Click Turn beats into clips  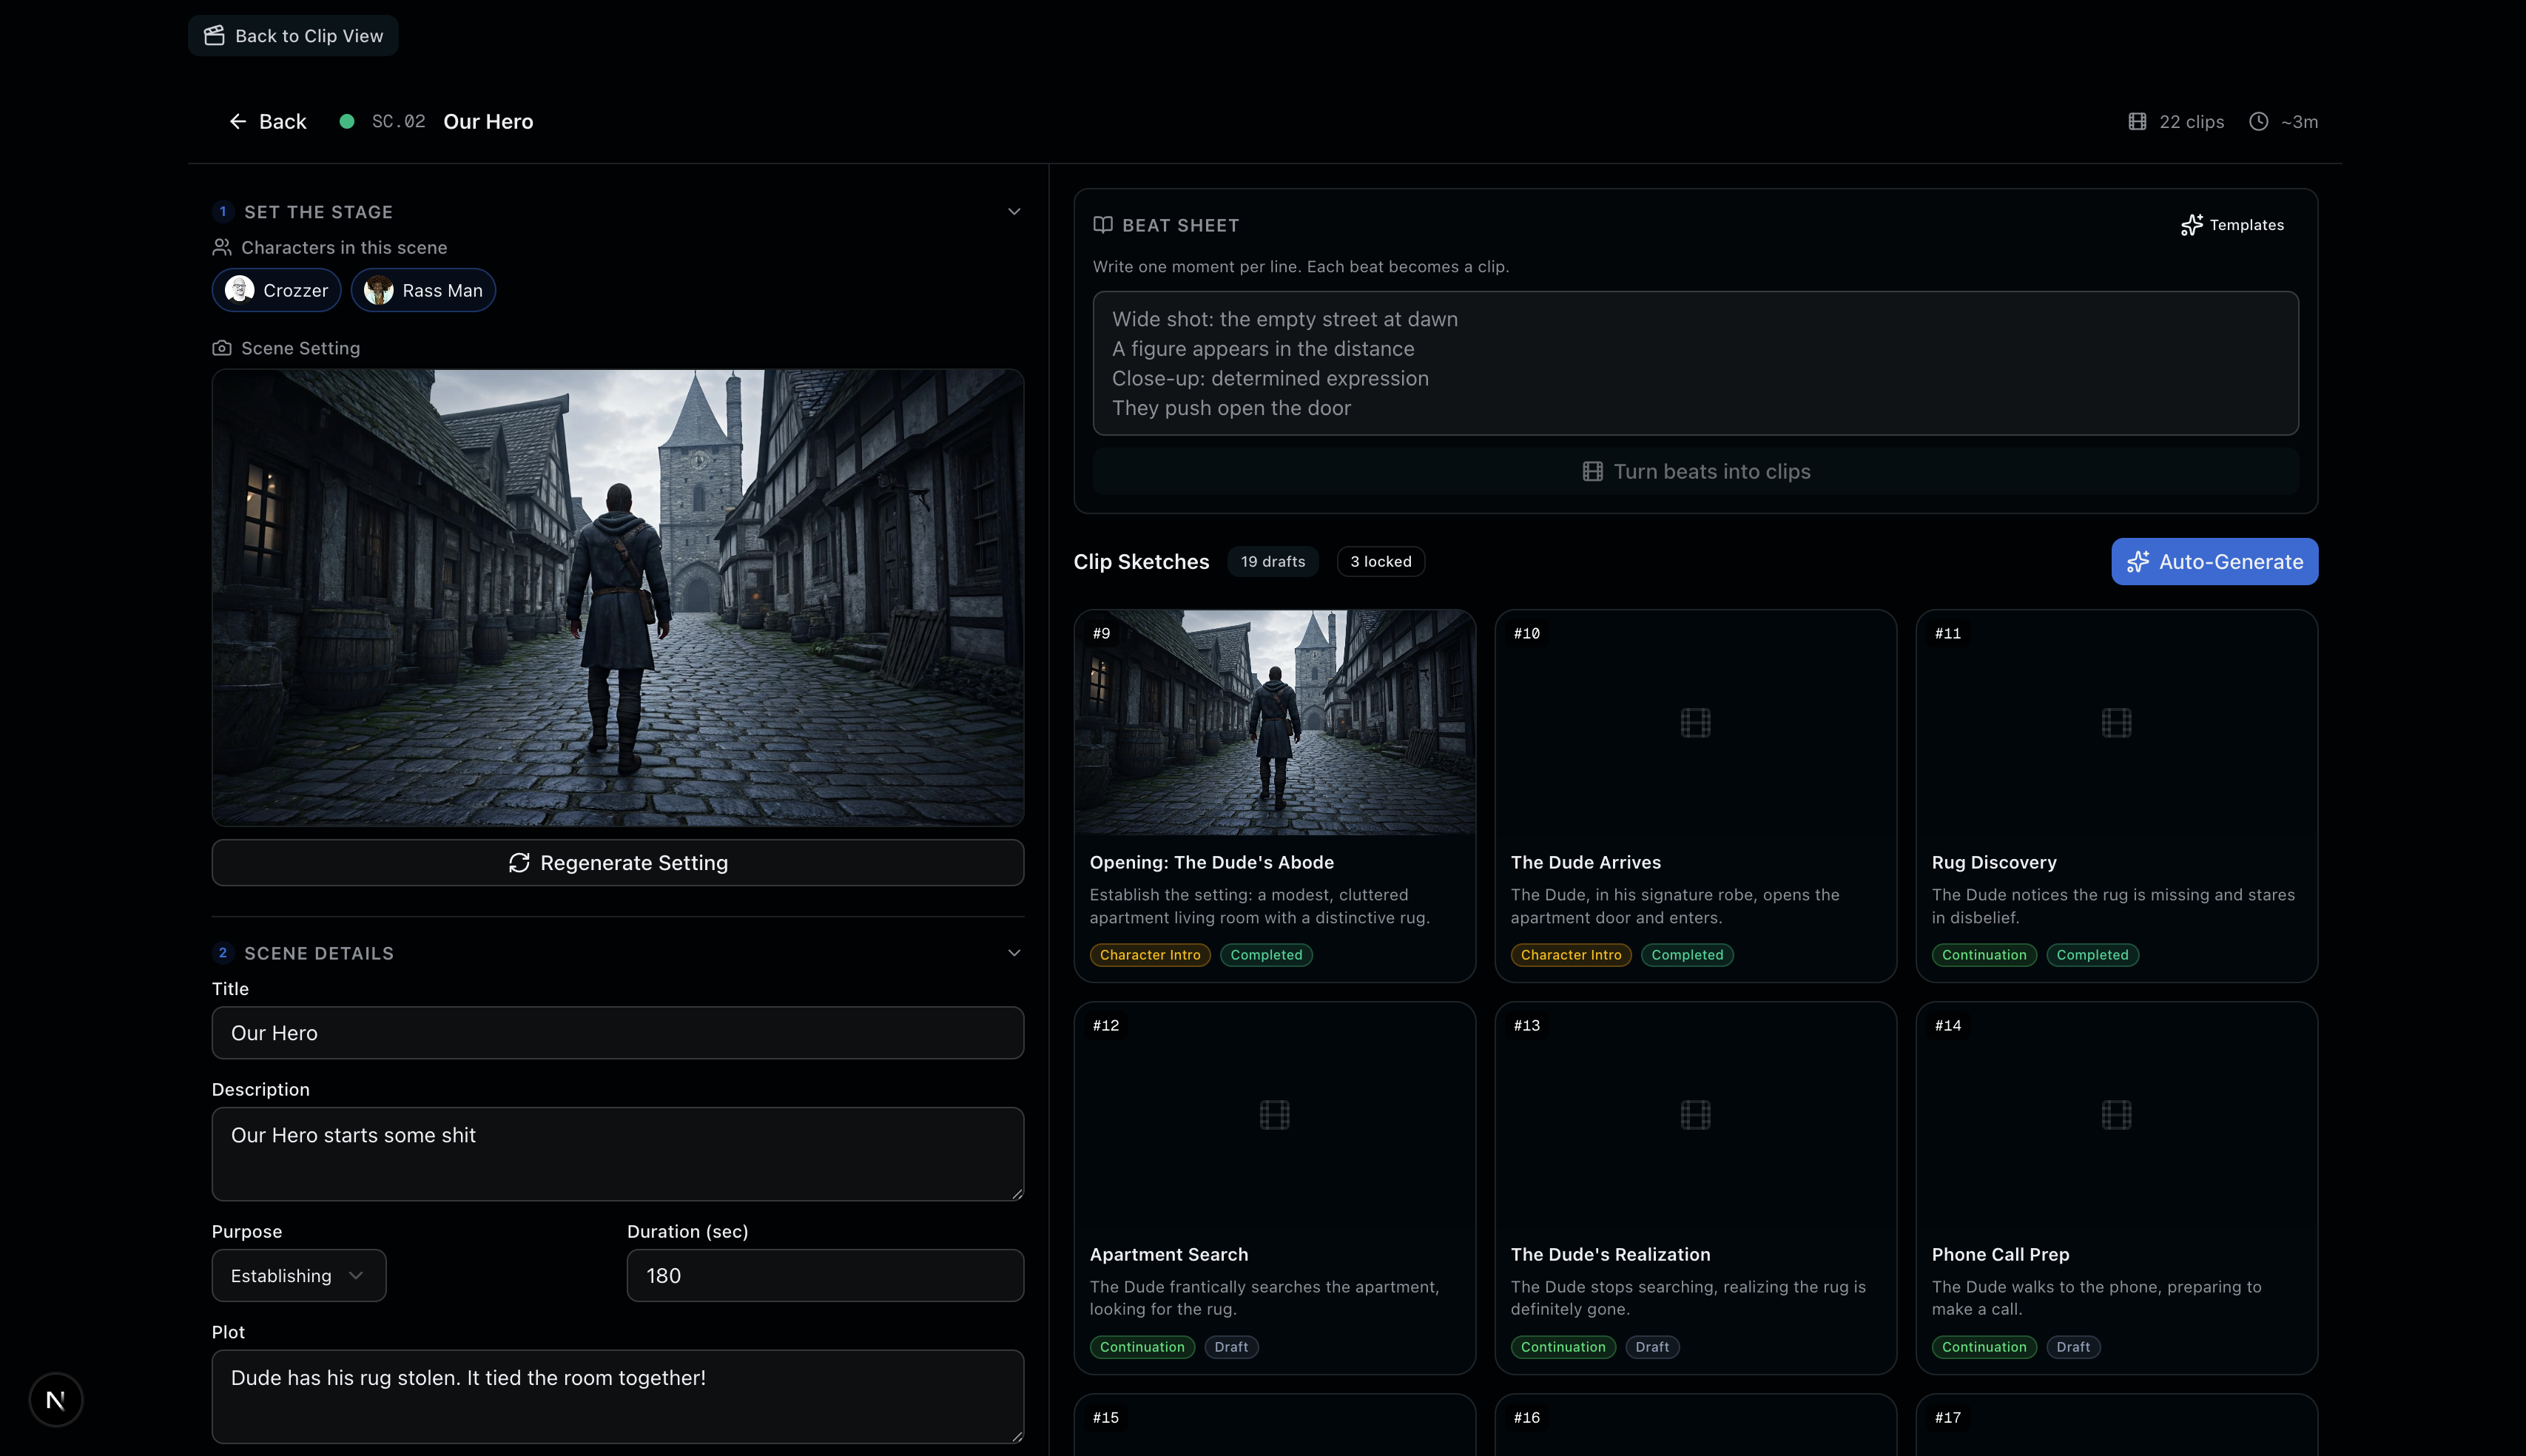tap(1696, 471)
